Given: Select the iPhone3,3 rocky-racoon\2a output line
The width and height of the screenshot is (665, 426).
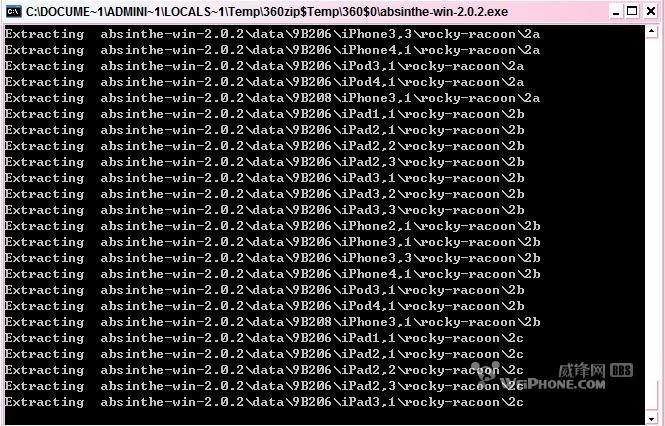Looking at the screenshot, I should point(272,34).
